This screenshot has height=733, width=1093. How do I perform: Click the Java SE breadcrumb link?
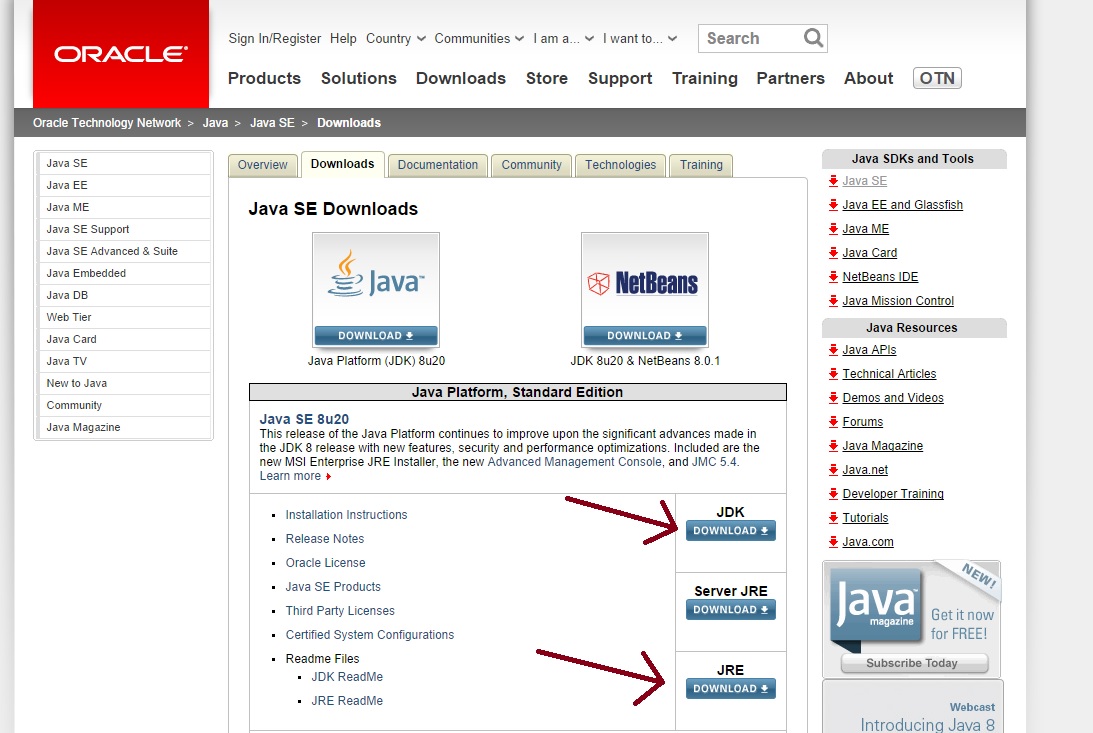pyautogui.click(x=272, y=123)
